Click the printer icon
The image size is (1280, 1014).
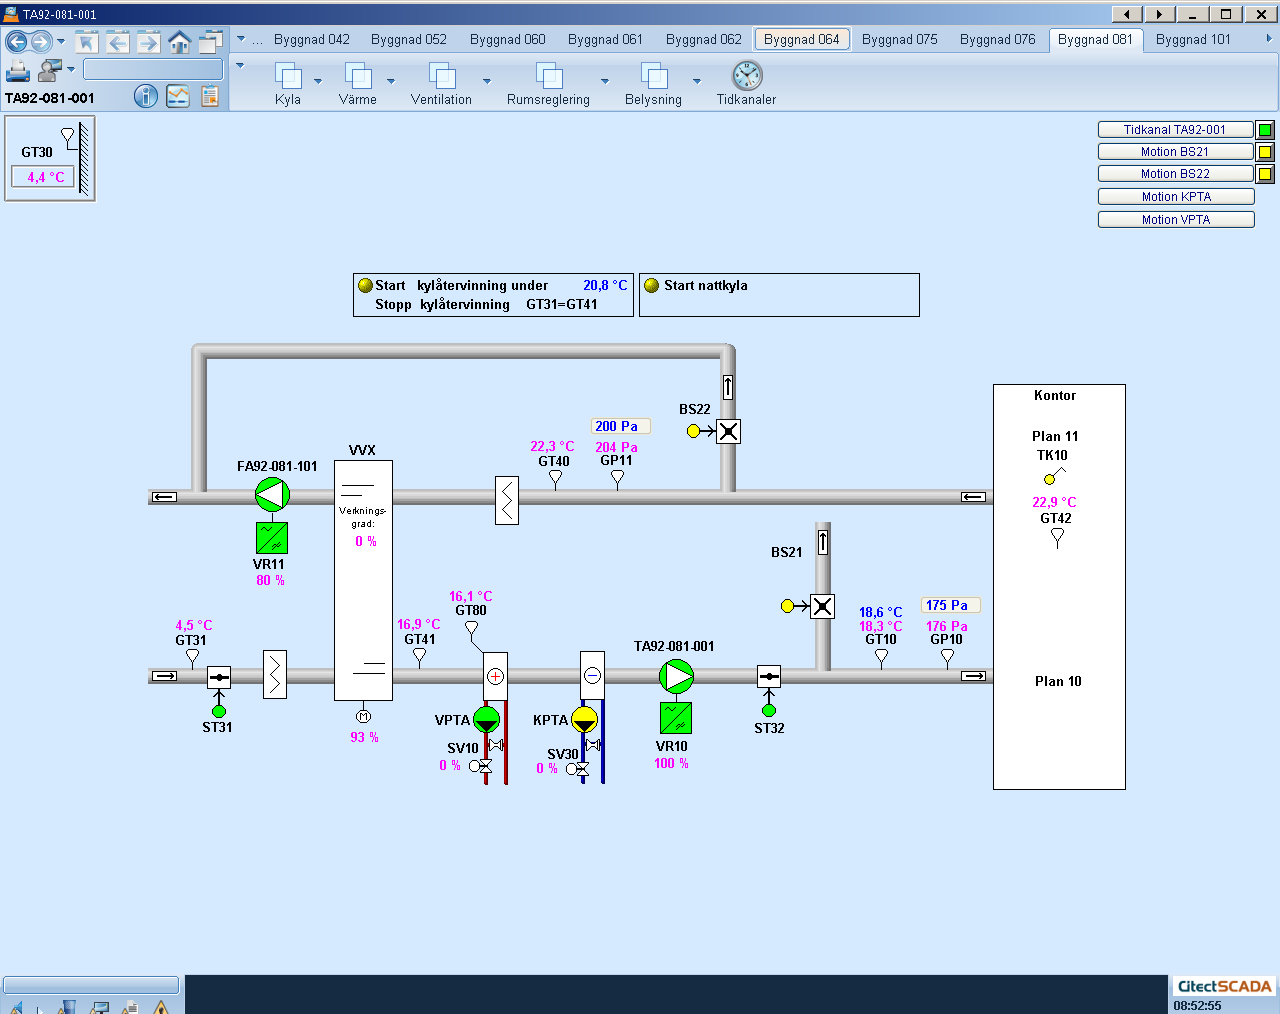tap(18, 70)
